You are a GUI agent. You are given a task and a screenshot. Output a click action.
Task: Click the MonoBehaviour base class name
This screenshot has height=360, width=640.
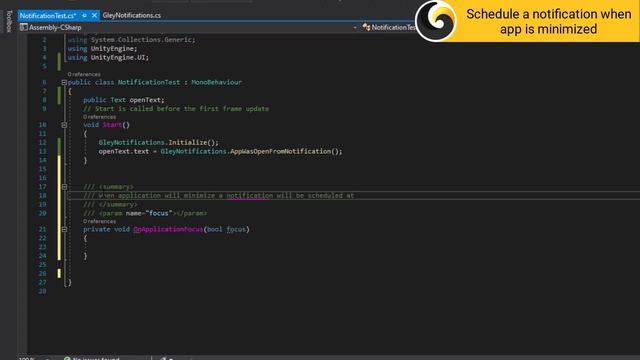216,82
